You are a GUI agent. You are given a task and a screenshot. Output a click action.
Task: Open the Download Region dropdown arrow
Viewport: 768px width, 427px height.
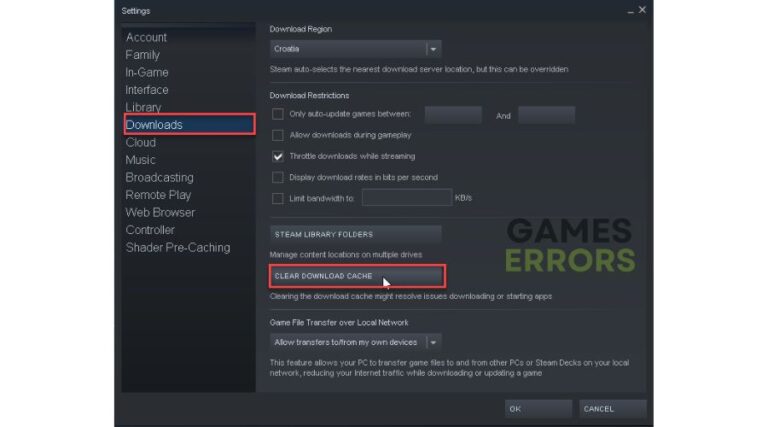point(433,49)
